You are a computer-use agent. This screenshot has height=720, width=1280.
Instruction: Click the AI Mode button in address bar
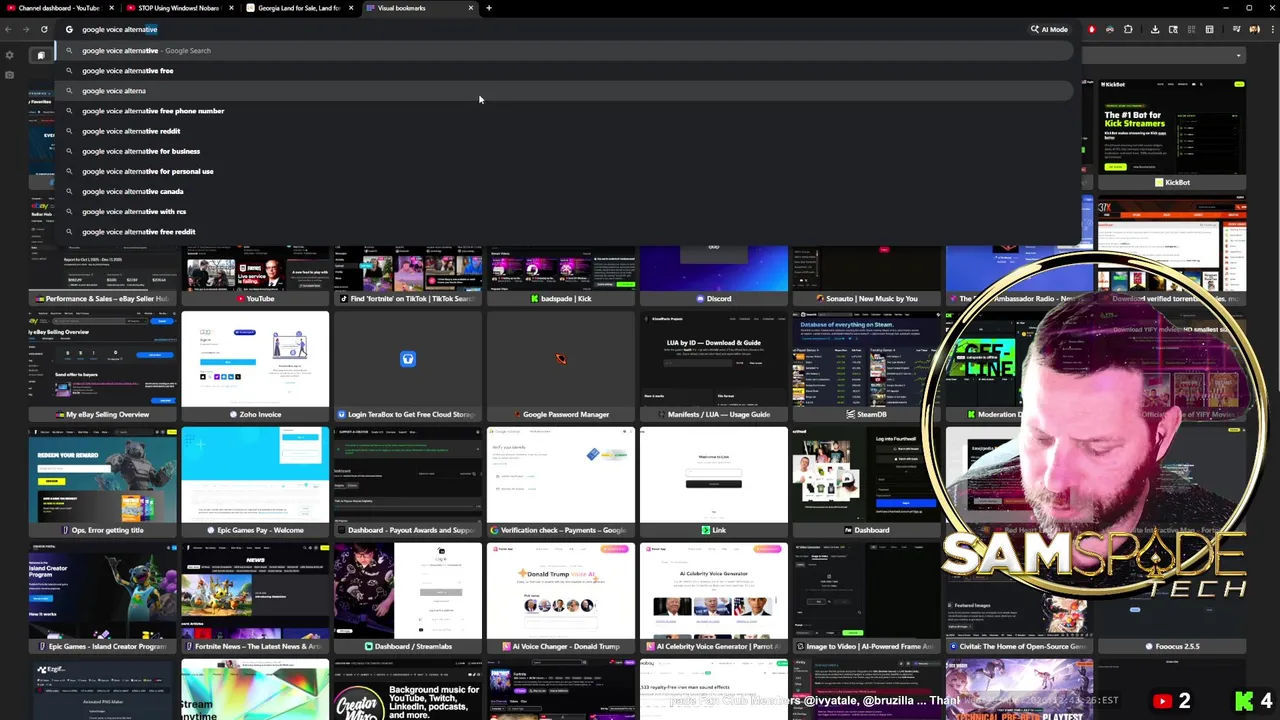(x=1049, y=29)
